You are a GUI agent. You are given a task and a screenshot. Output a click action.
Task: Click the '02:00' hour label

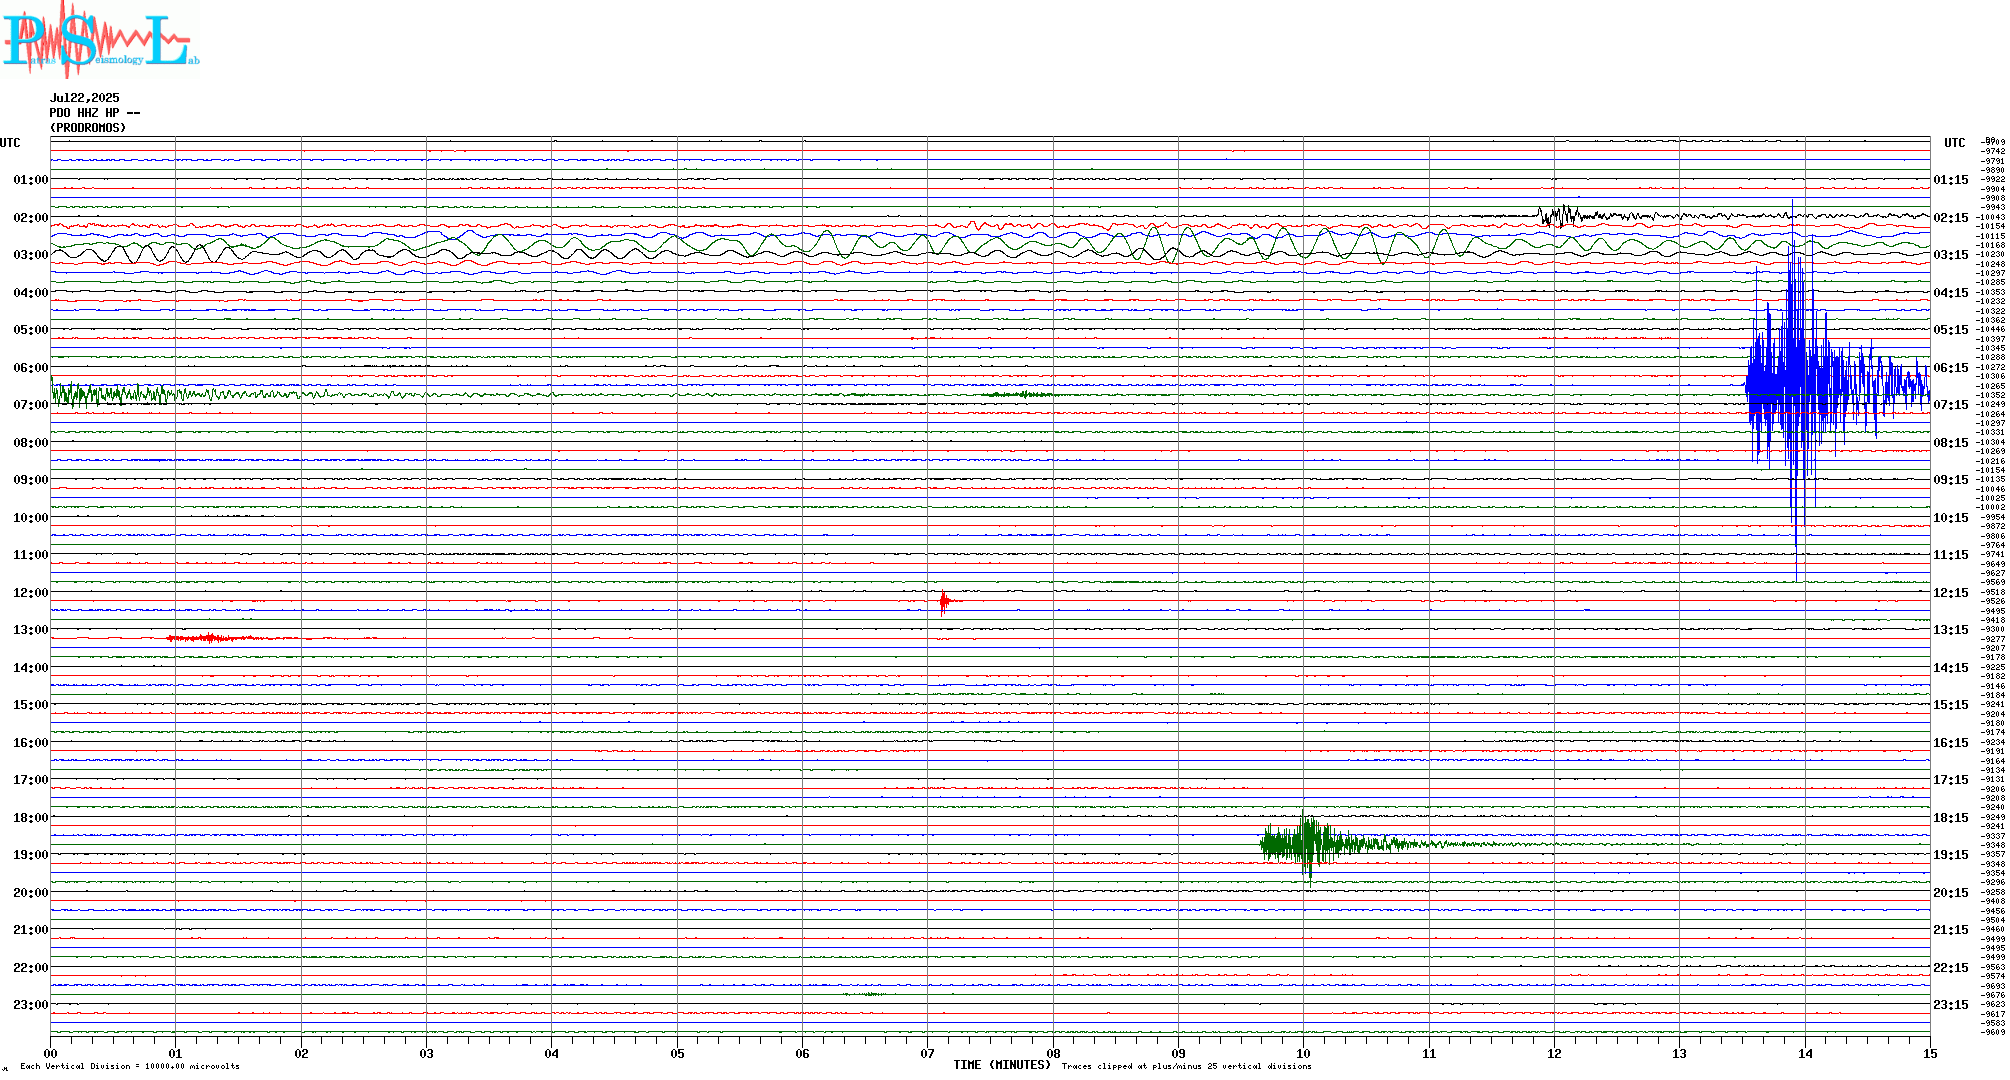pos(31,218)
